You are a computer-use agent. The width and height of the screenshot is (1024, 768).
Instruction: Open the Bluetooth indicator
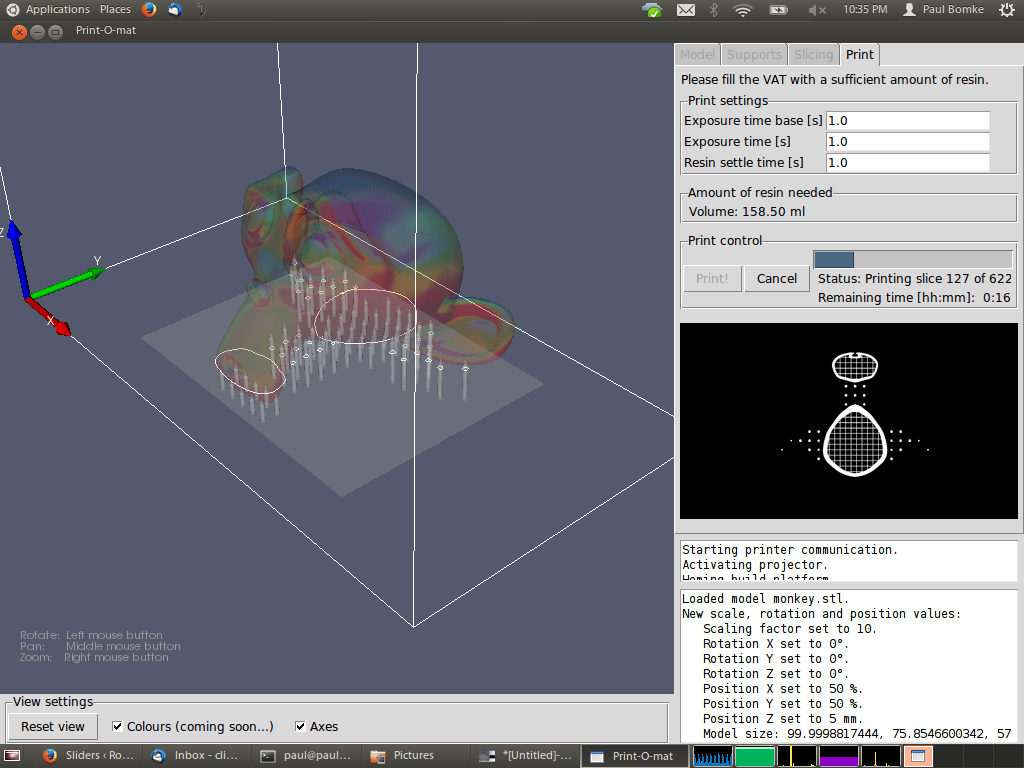click(x=714, y=10)
